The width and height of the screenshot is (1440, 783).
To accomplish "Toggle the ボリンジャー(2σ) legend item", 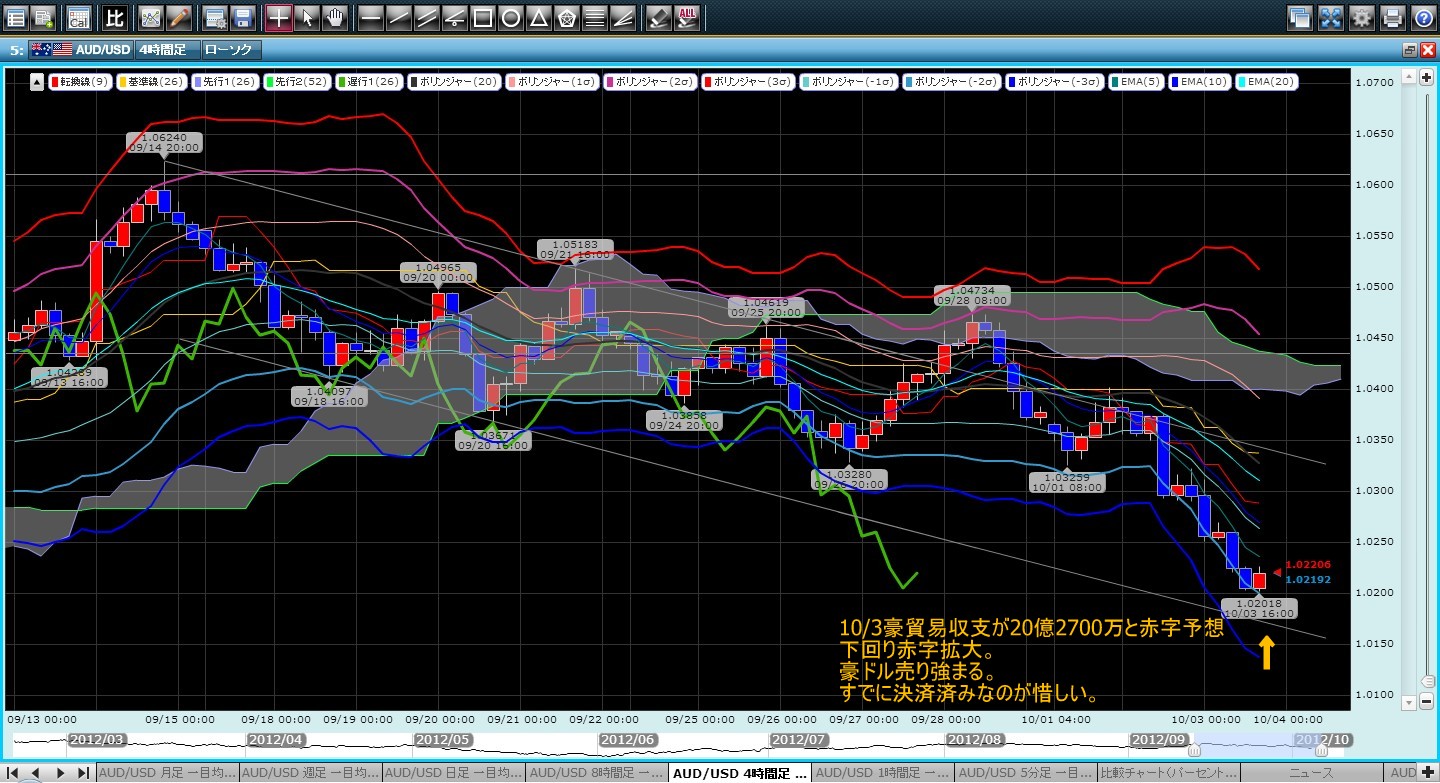I will point(649,82).
